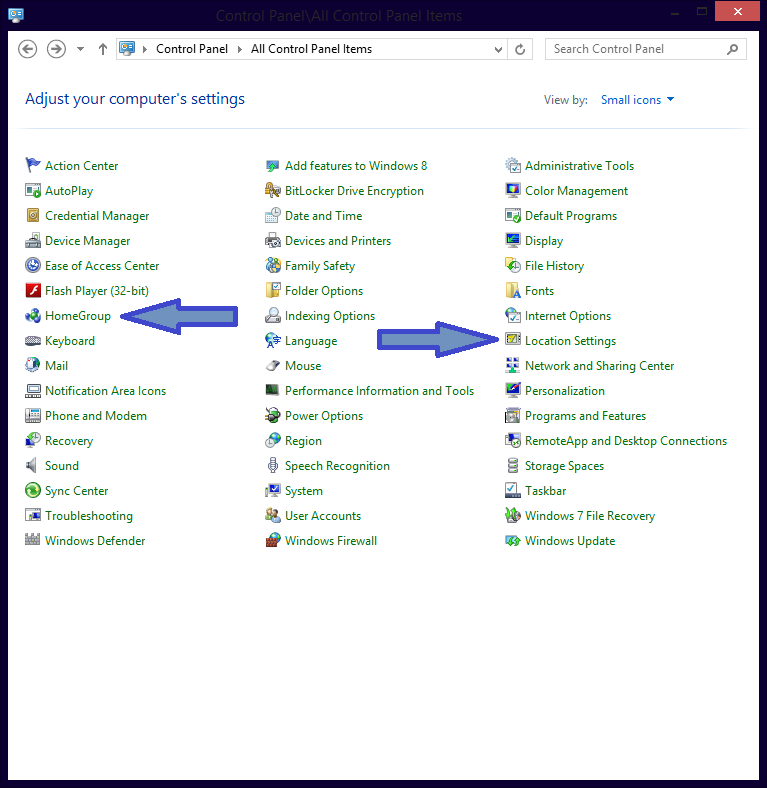Open Performance Information and Tools link
This screenshot has height=788, width=767.
pyautogui.click(x=379, y=391)
